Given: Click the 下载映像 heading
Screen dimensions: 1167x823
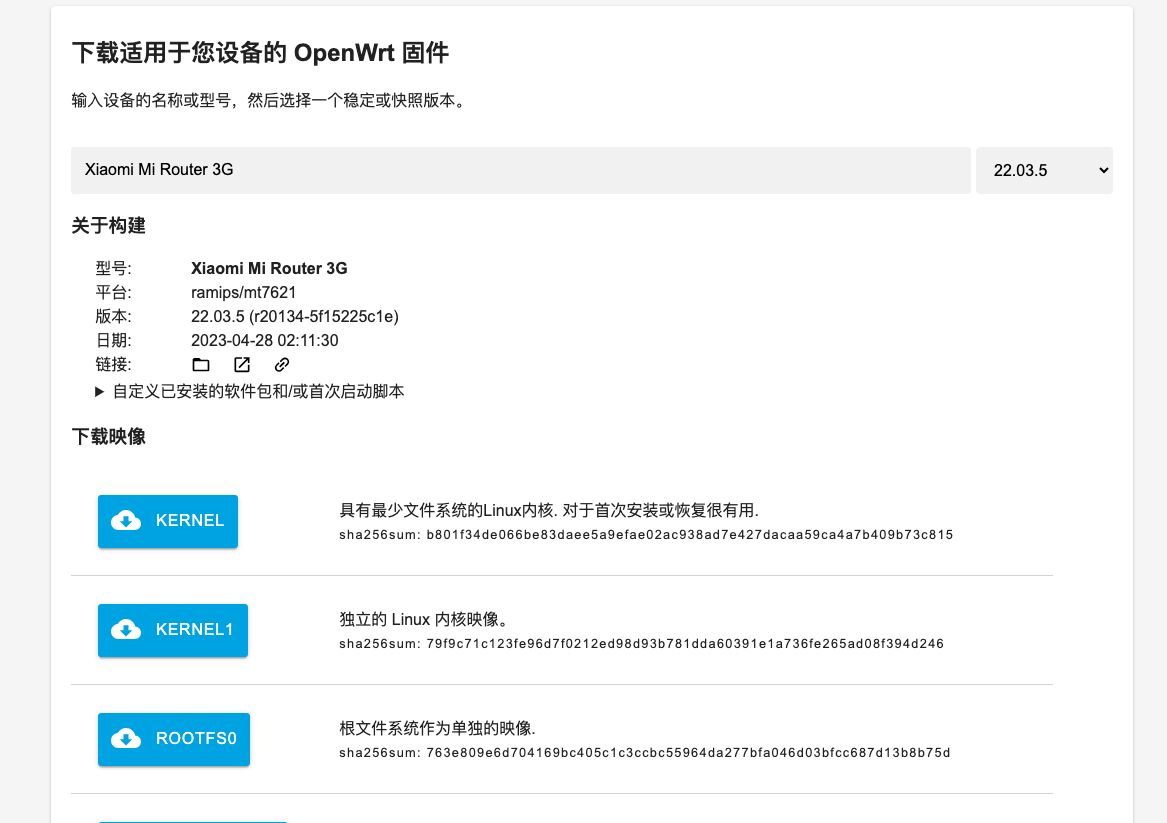Looking at the screenshot, I should tap(109, 437).
